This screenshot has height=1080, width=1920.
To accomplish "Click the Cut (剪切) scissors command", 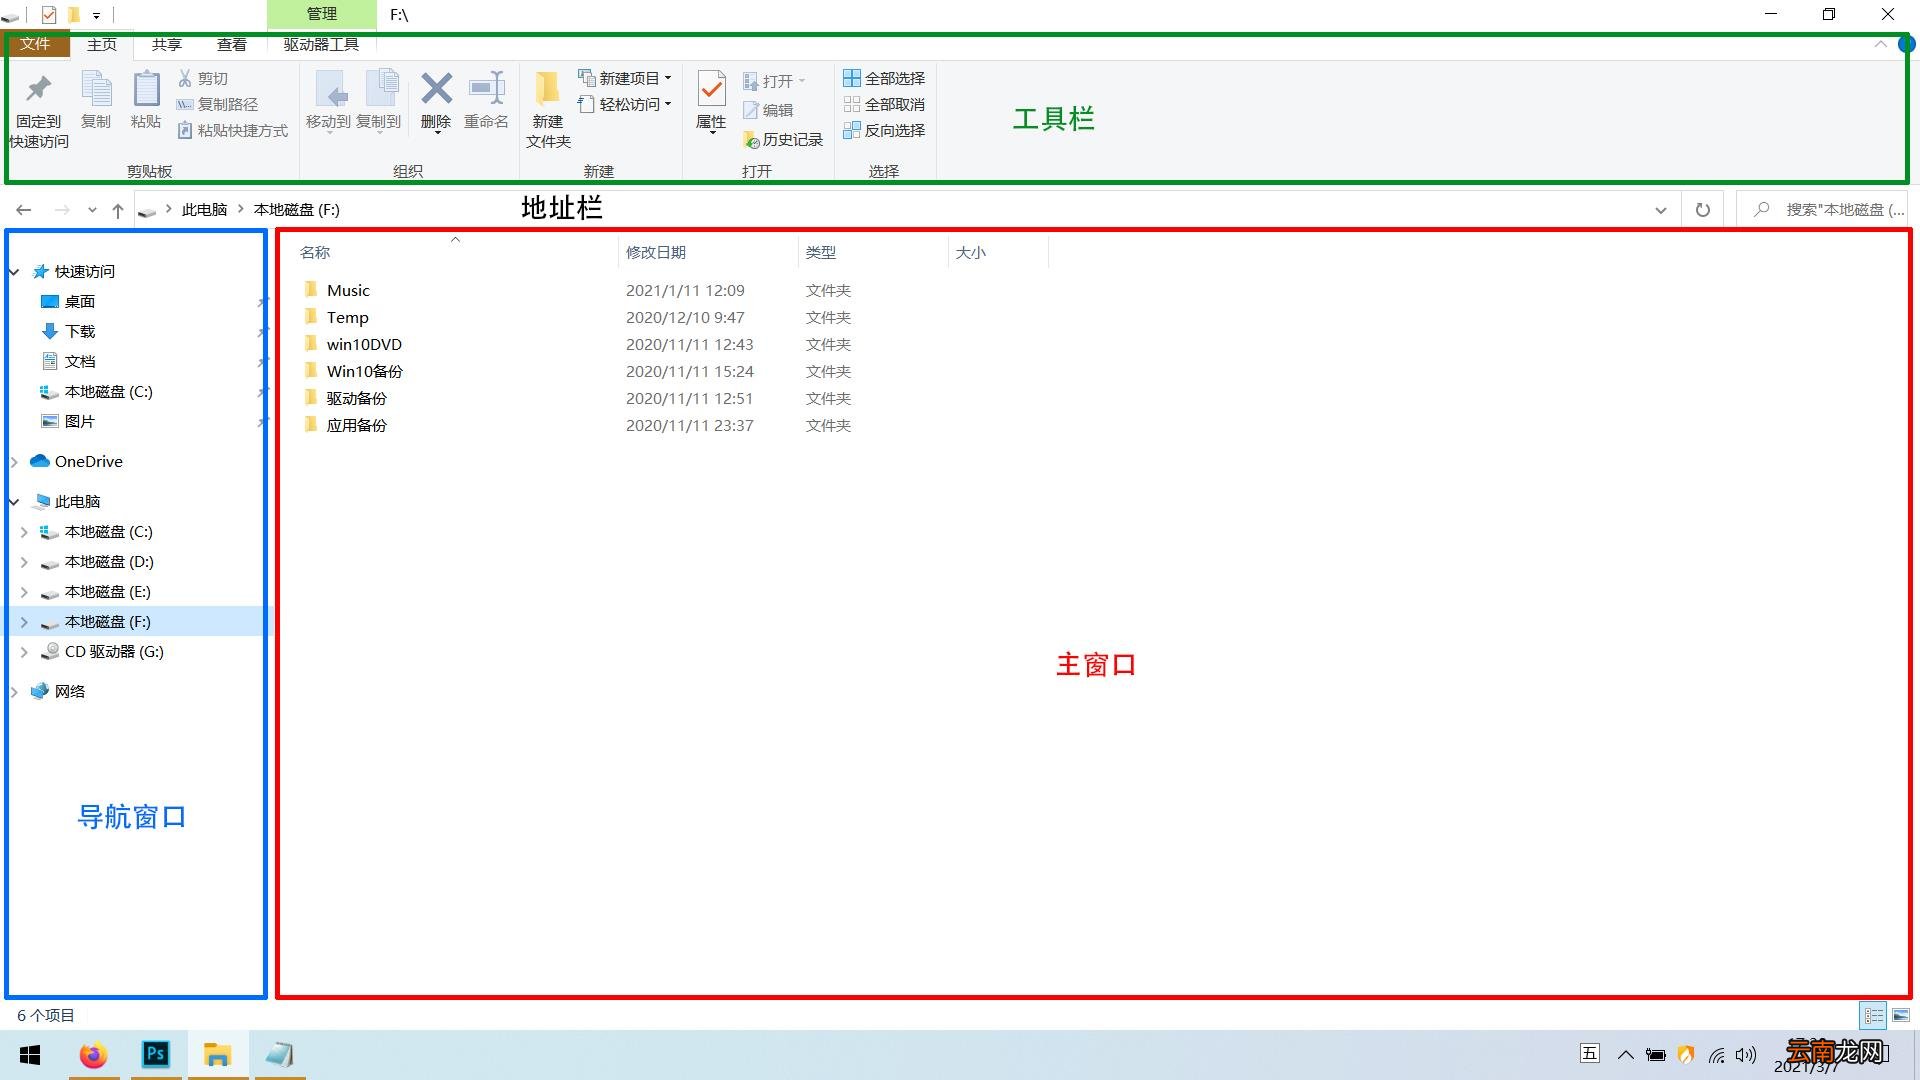I will point(203,78).
